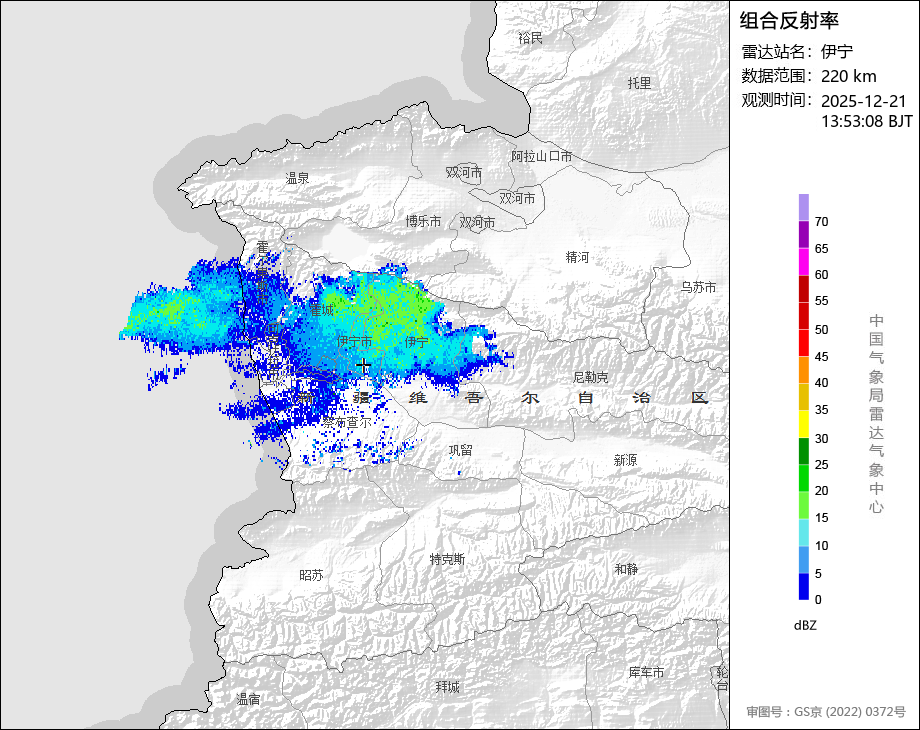Screen dimensions: 920x730
Task: Click the 组合反射率 title
Action: (789, 21)
